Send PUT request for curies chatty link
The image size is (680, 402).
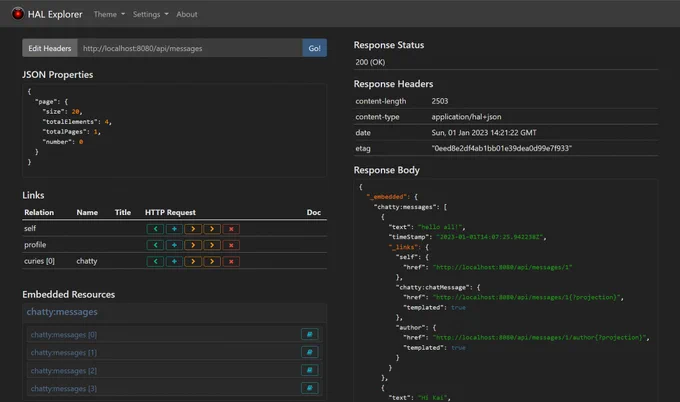point(193,261)
